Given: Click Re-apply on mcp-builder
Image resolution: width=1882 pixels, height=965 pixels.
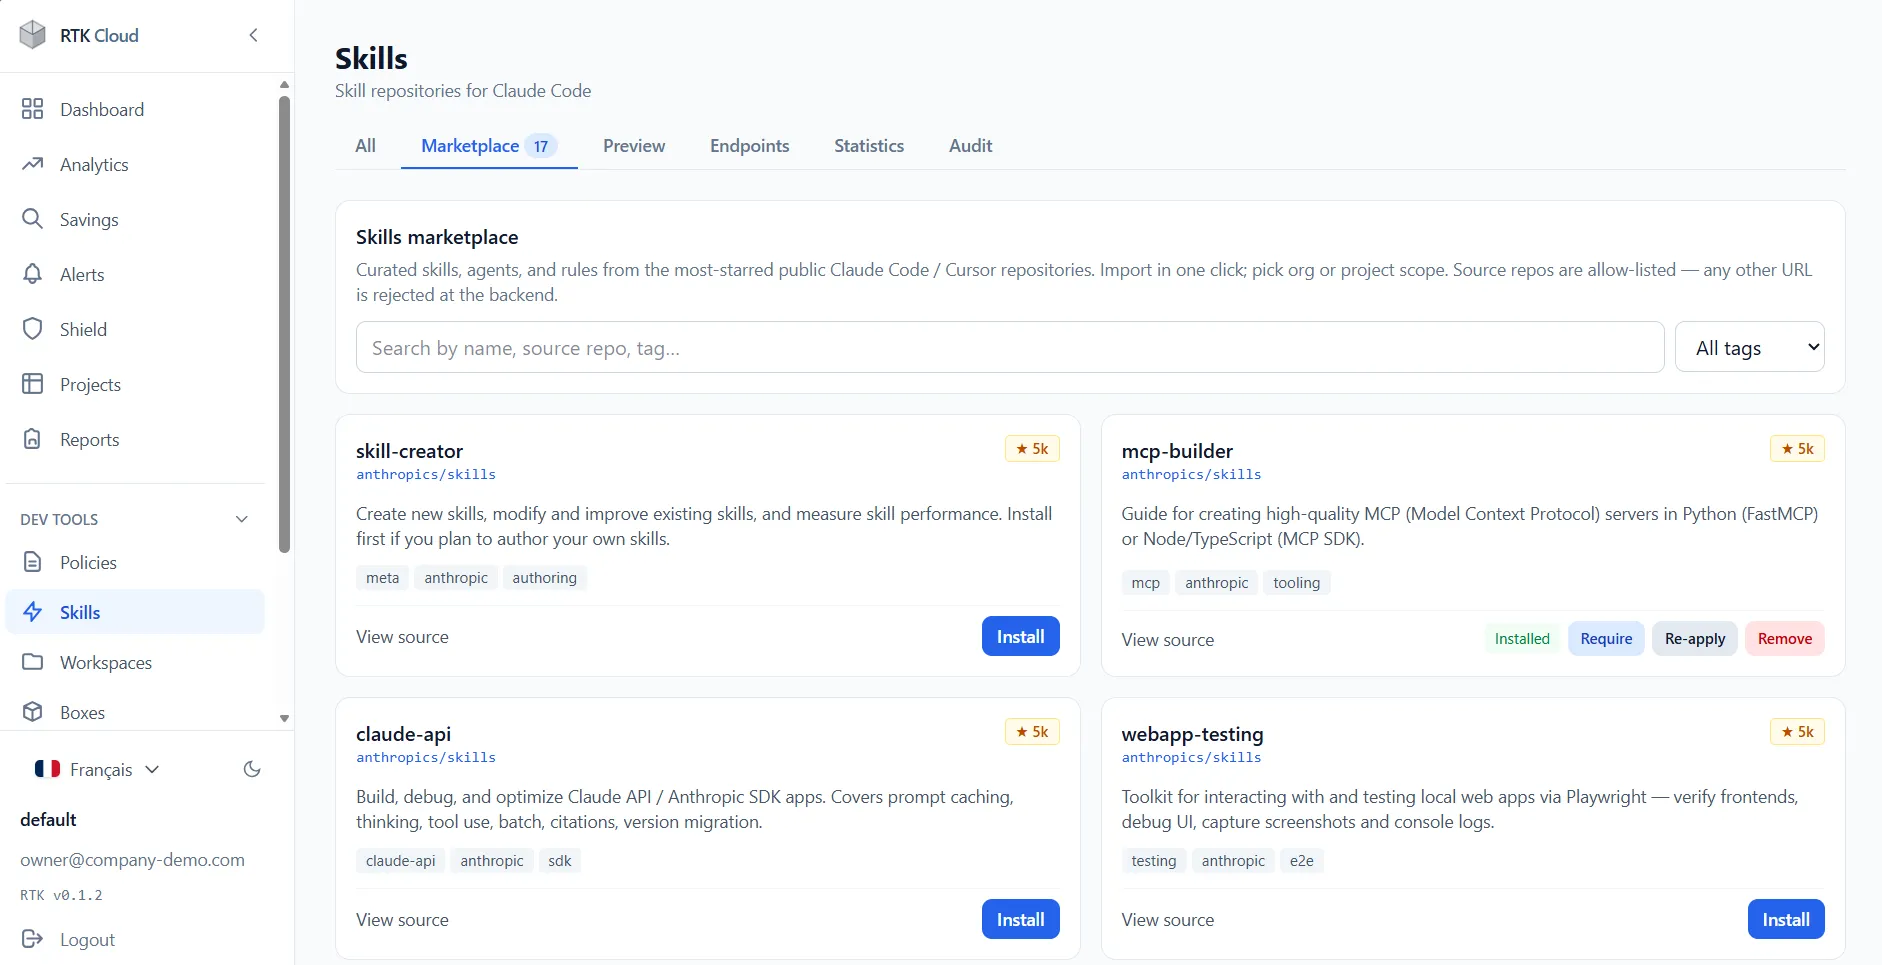Looking at the screenshot, I should pos(1695,638).
